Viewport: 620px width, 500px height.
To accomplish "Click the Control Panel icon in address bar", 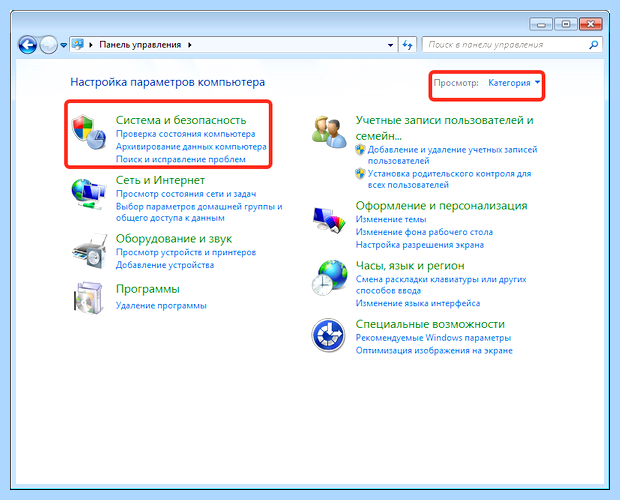I will [78, 44].
